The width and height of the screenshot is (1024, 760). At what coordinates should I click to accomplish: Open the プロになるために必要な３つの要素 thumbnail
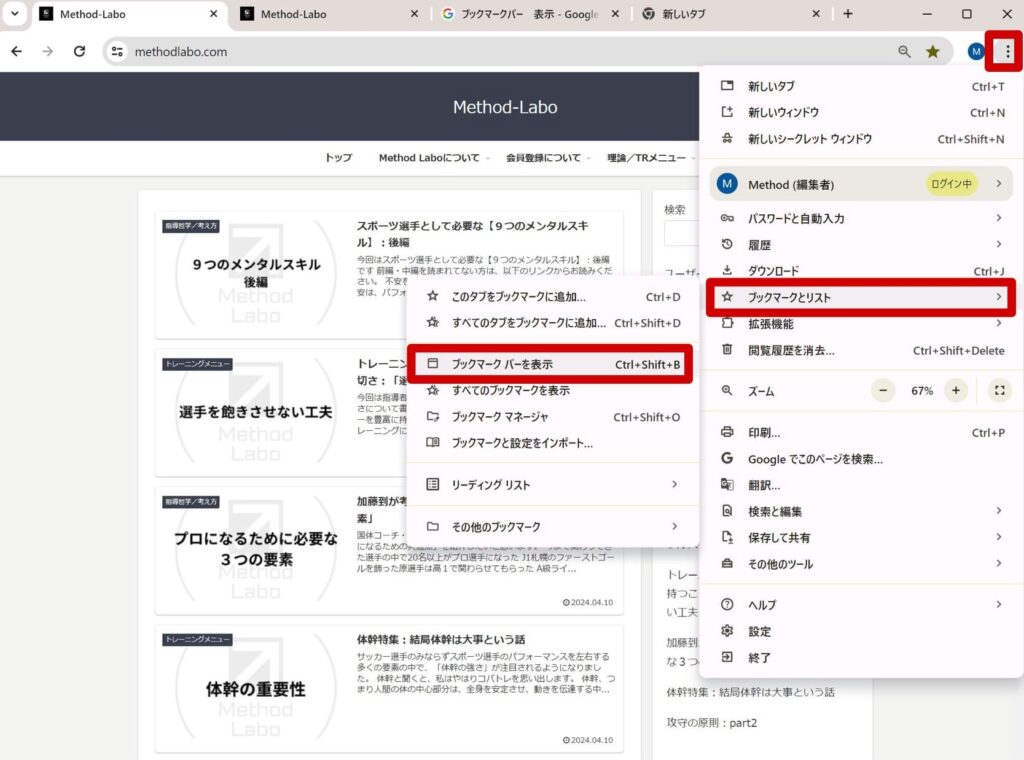[255, 548]
